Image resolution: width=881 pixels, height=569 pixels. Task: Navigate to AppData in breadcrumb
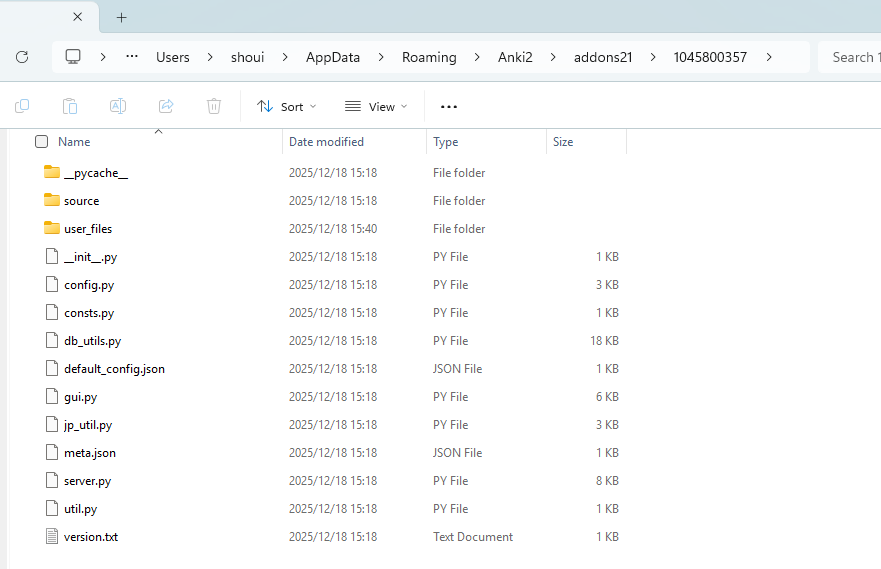point(333,57)
